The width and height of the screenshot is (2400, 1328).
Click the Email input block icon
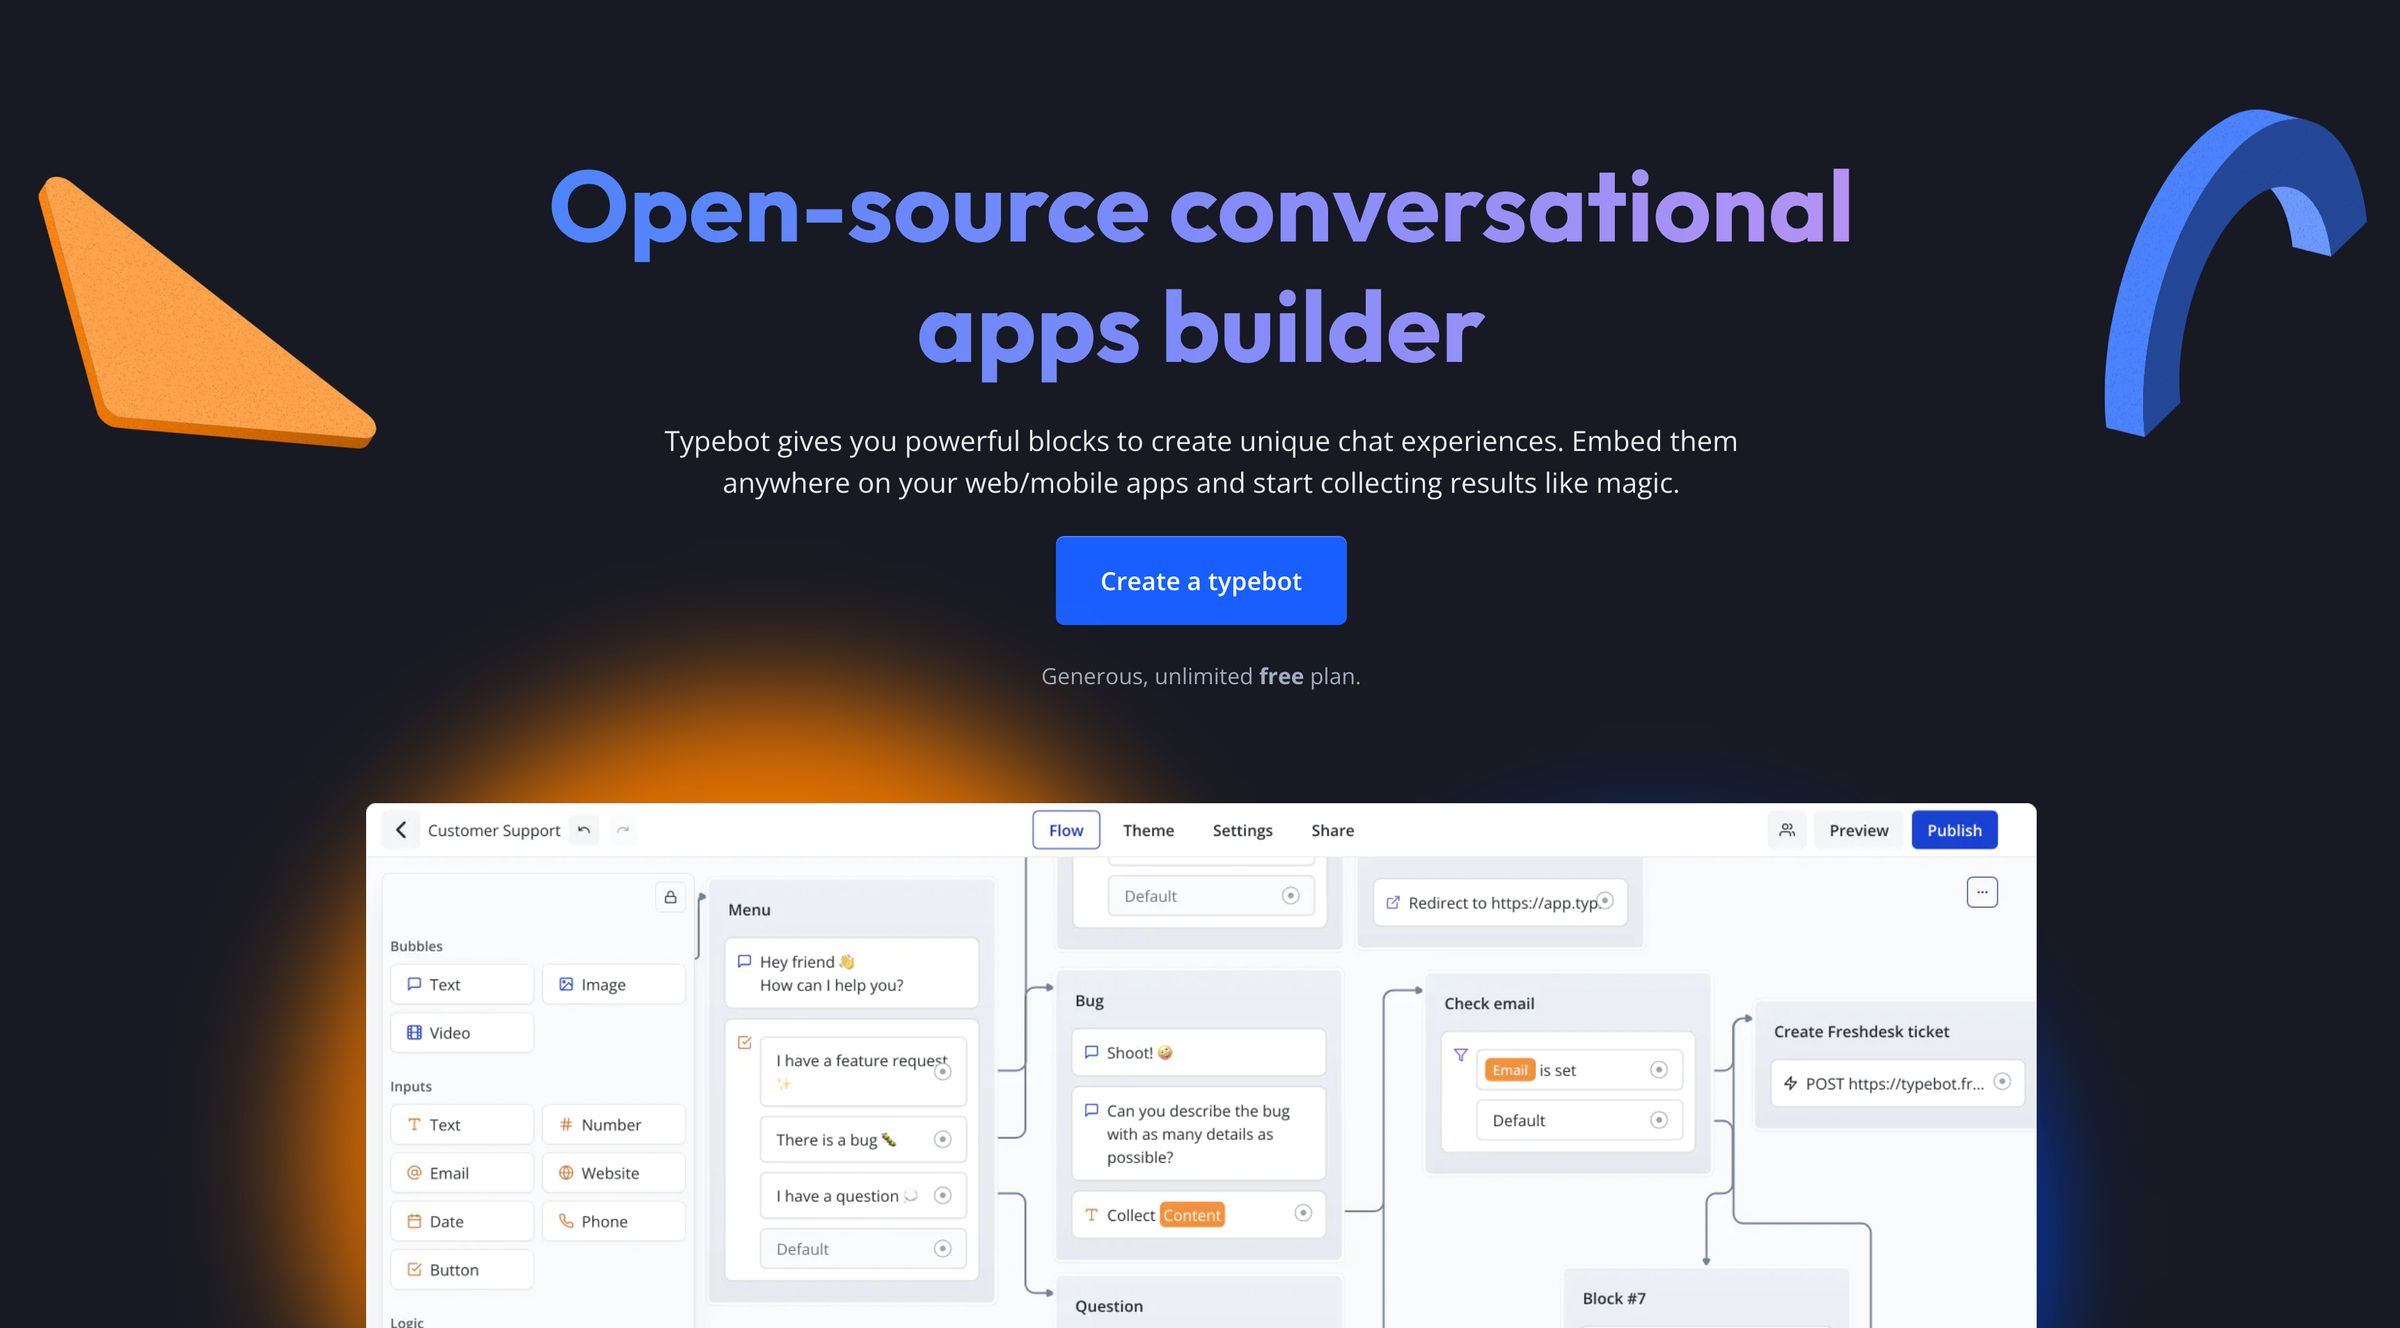point(415,1173)
